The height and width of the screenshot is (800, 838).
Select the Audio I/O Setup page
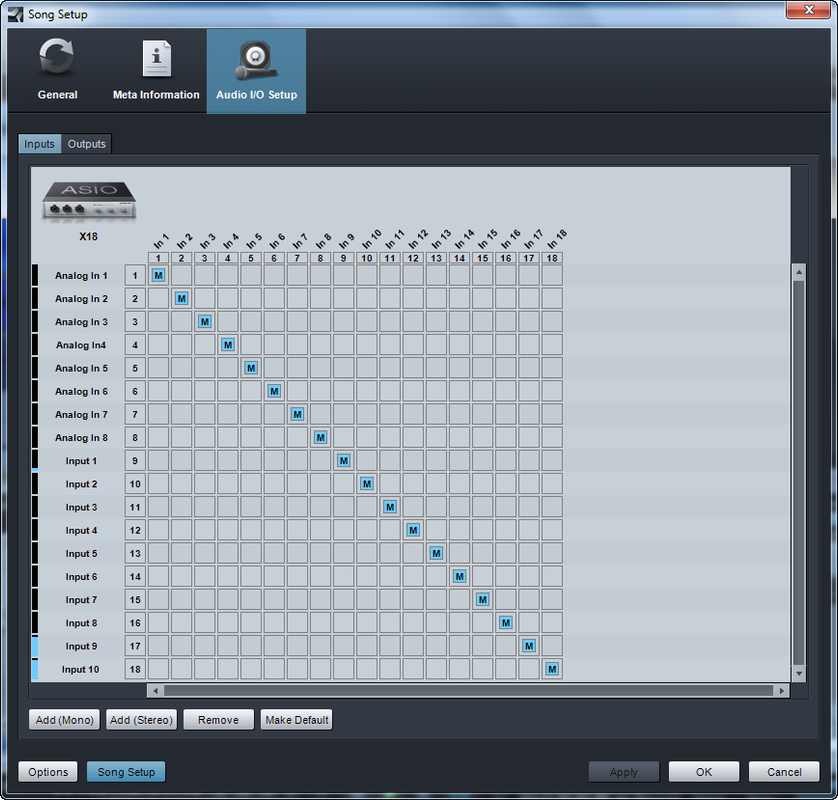pos(257,71)
